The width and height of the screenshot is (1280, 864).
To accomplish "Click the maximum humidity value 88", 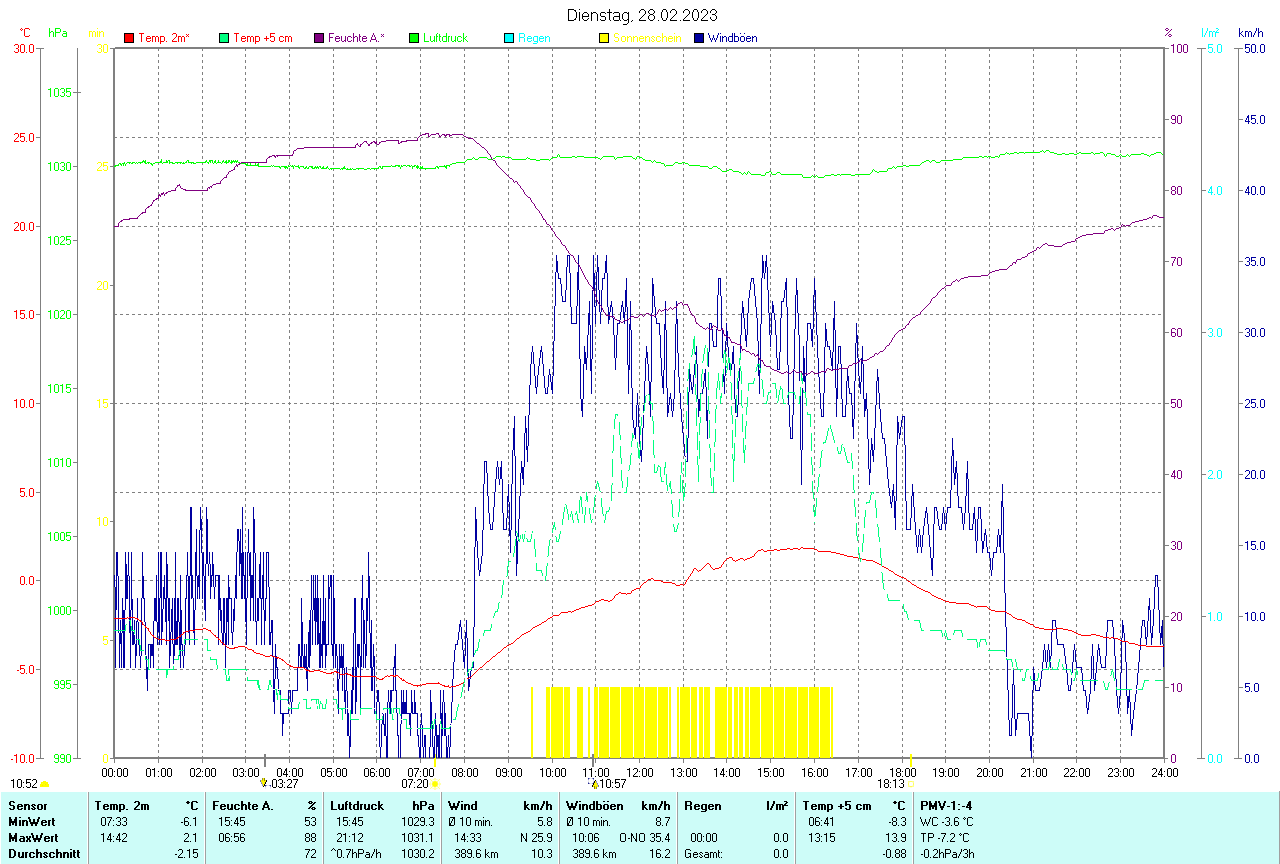I will coord(310,837).
